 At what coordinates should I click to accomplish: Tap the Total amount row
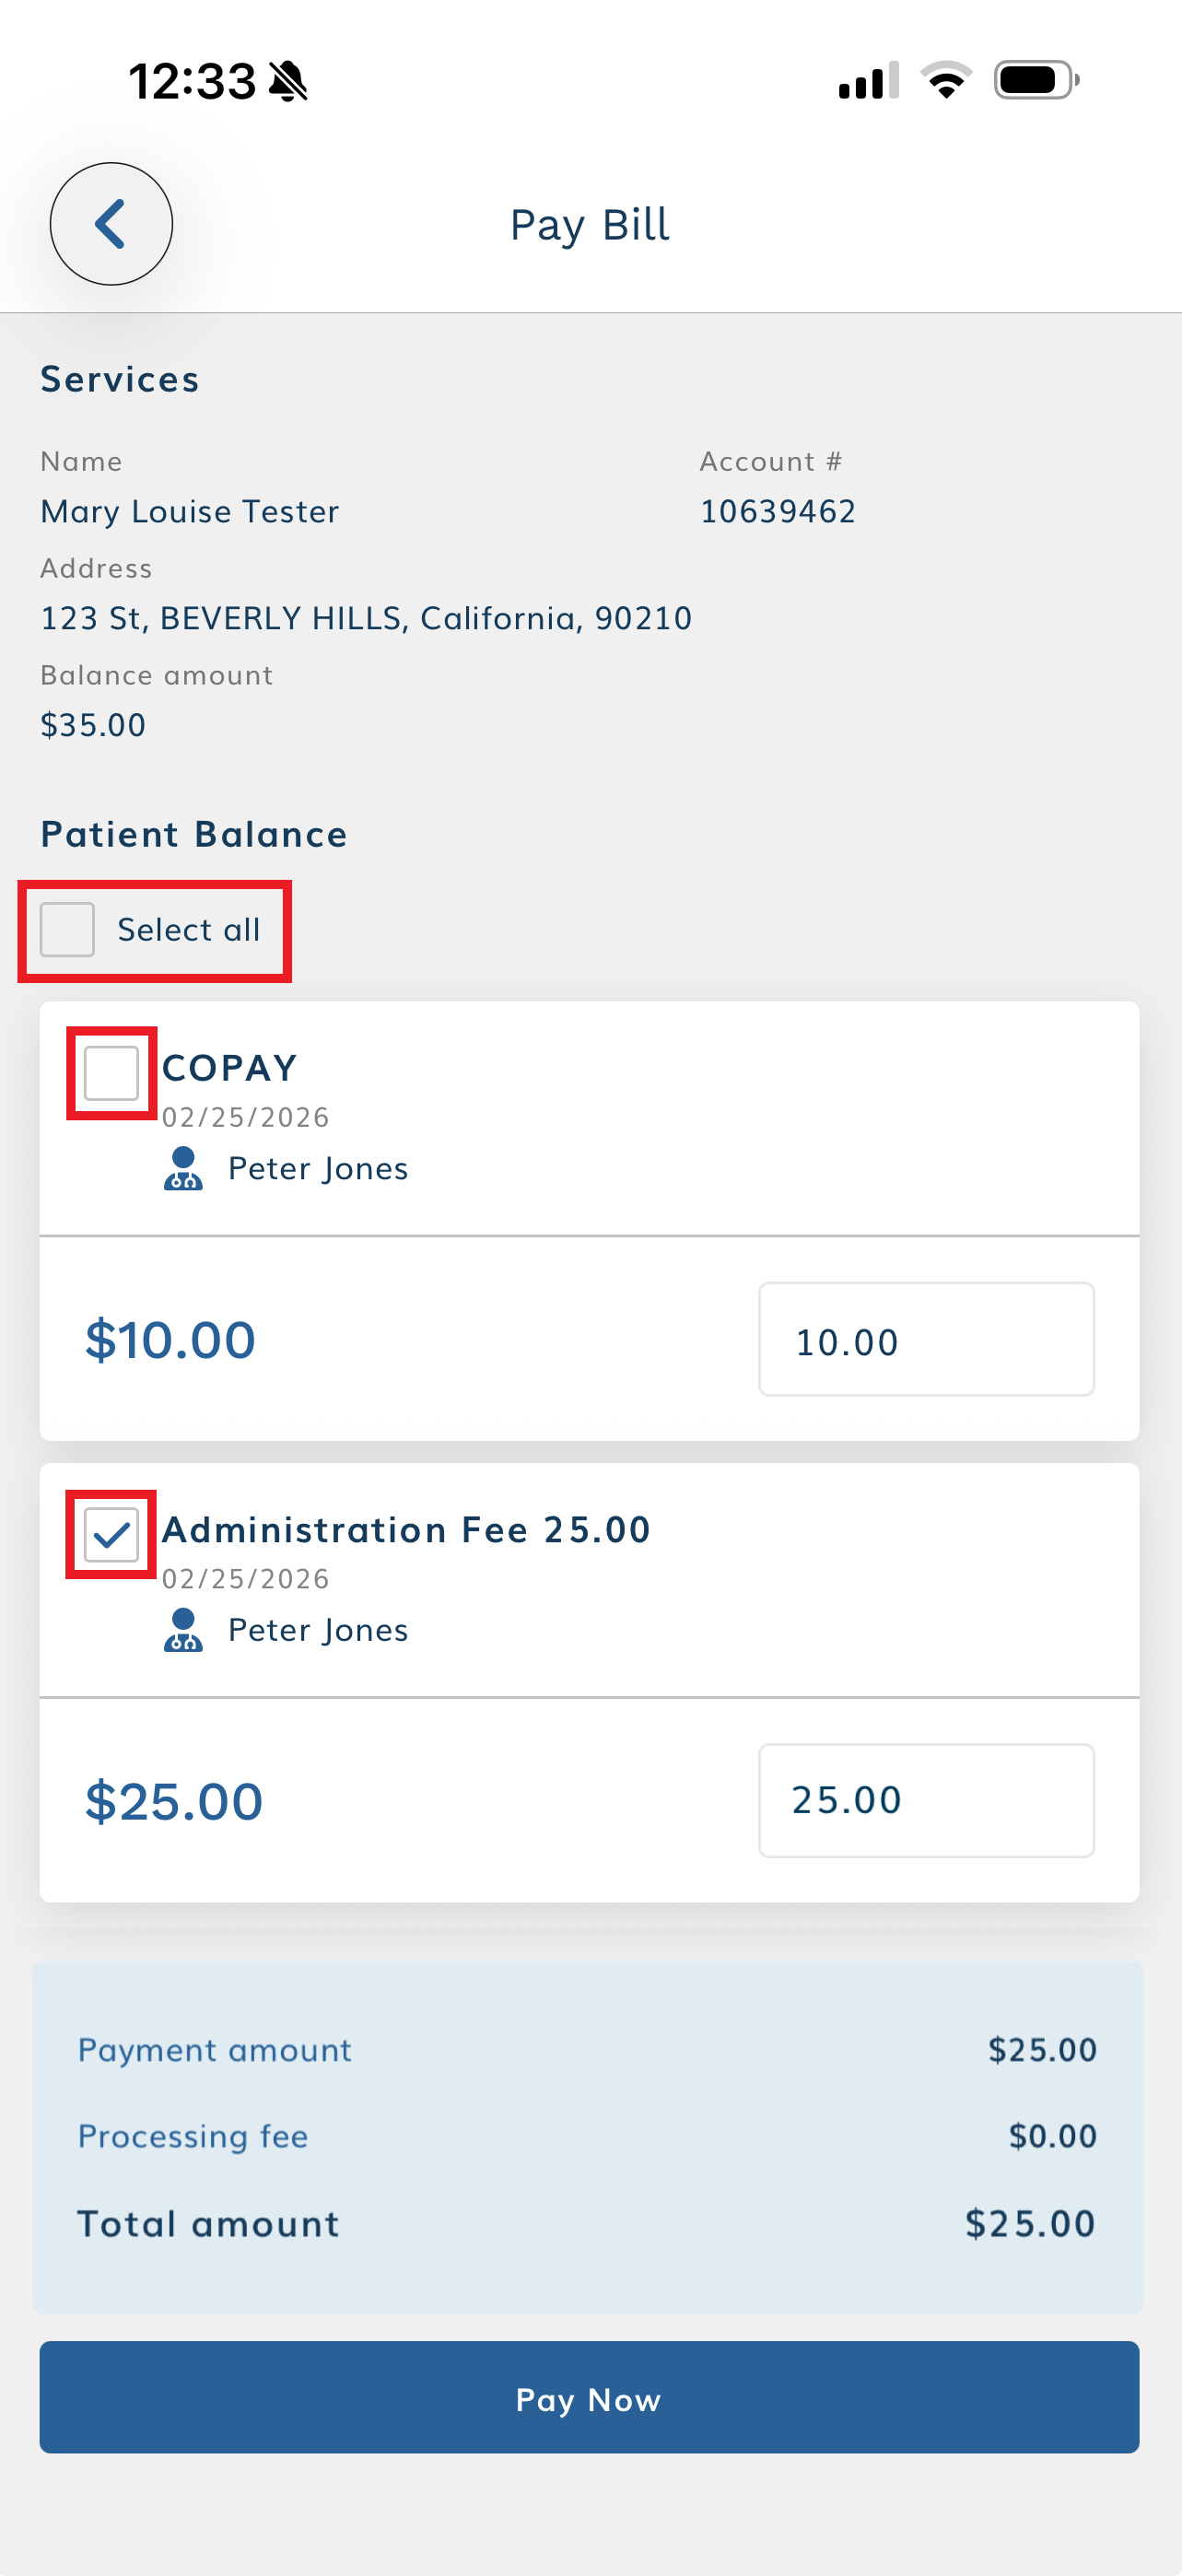(x=588, y=2224)
